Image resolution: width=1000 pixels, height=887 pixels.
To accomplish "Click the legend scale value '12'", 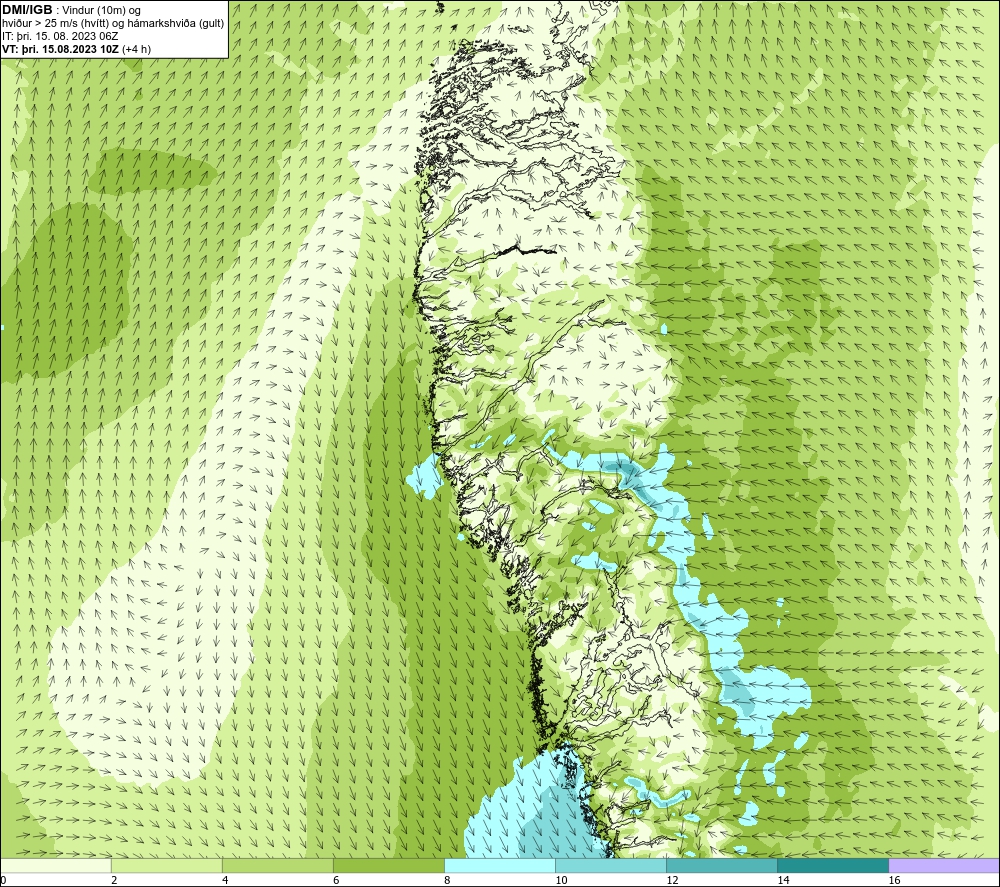I will pyautogui.click(x=672, y=880).
